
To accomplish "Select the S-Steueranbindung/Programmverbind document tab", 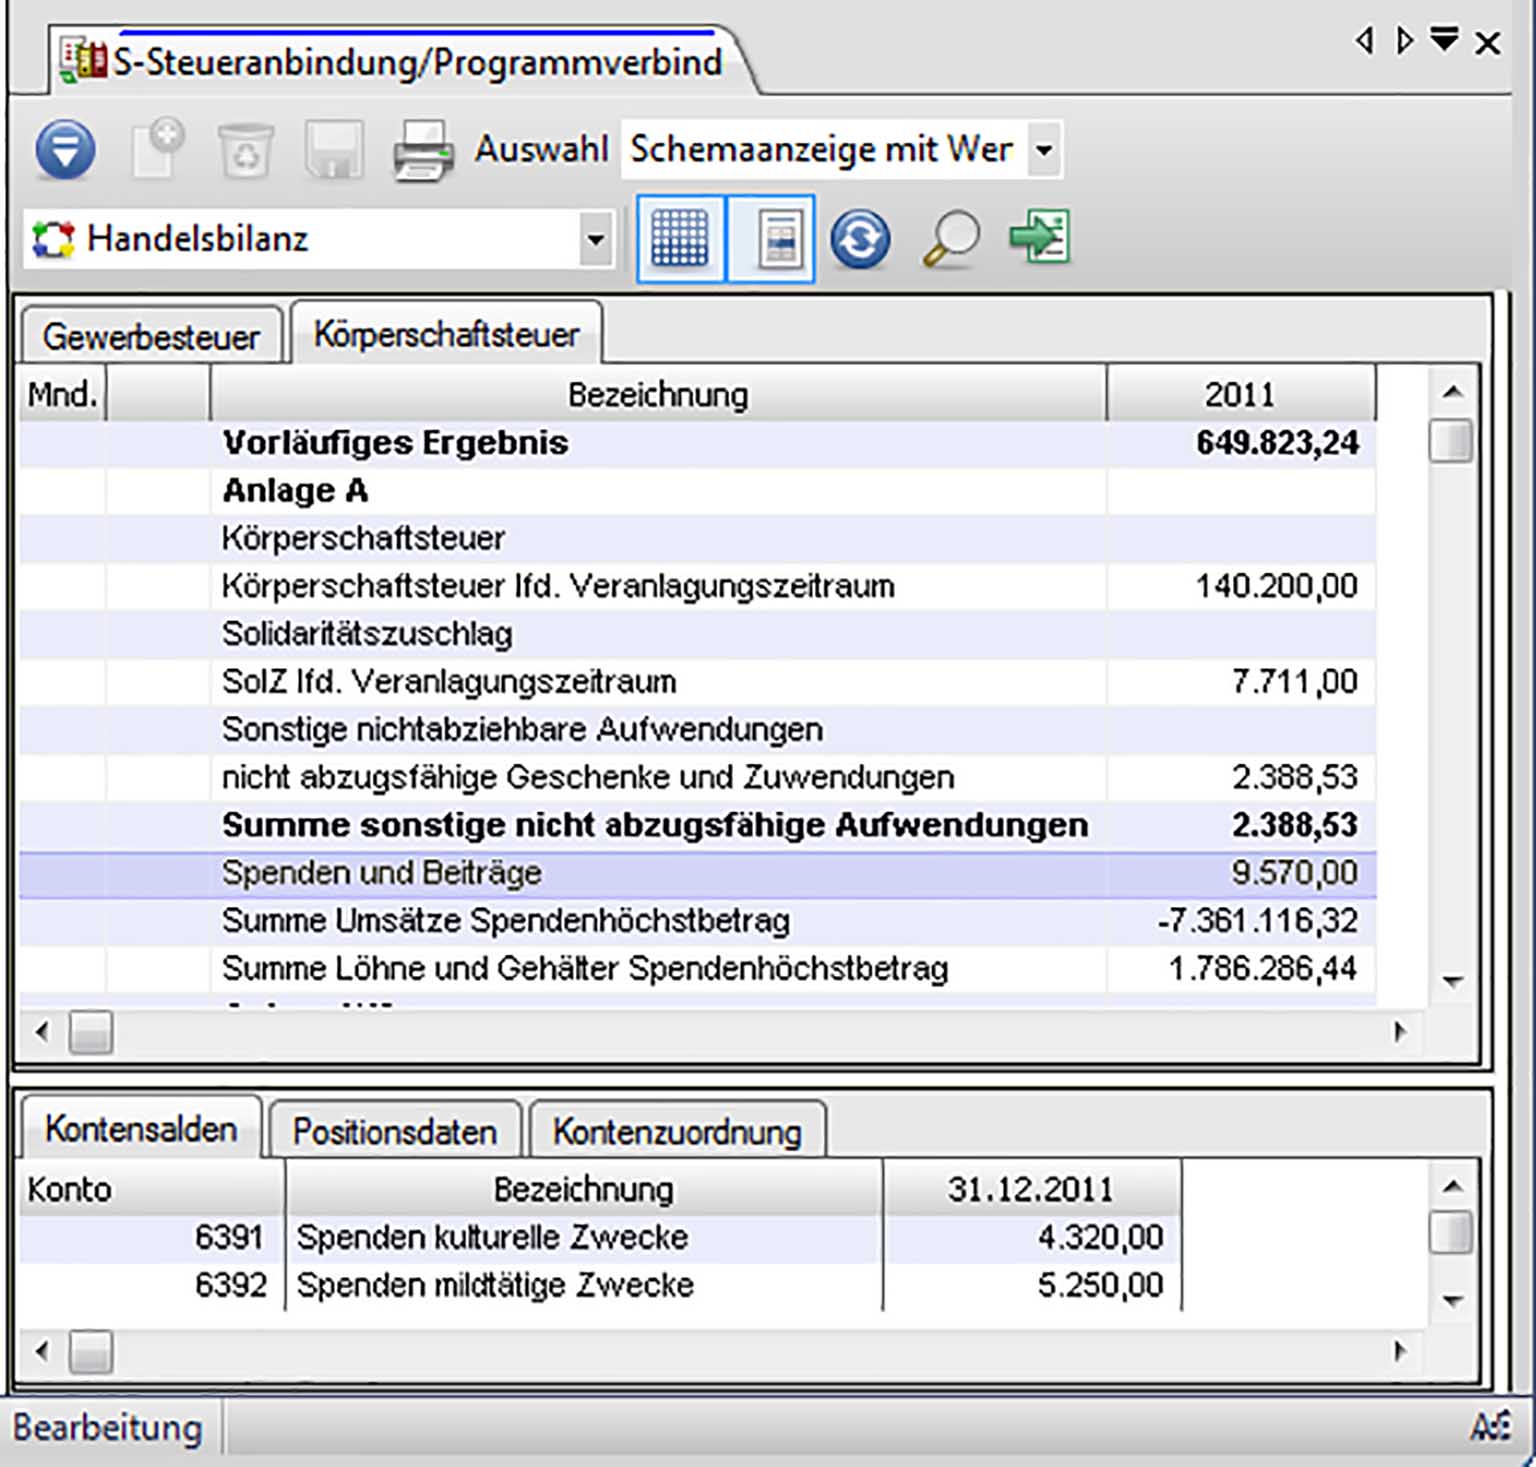I will [x=400, y=62].
